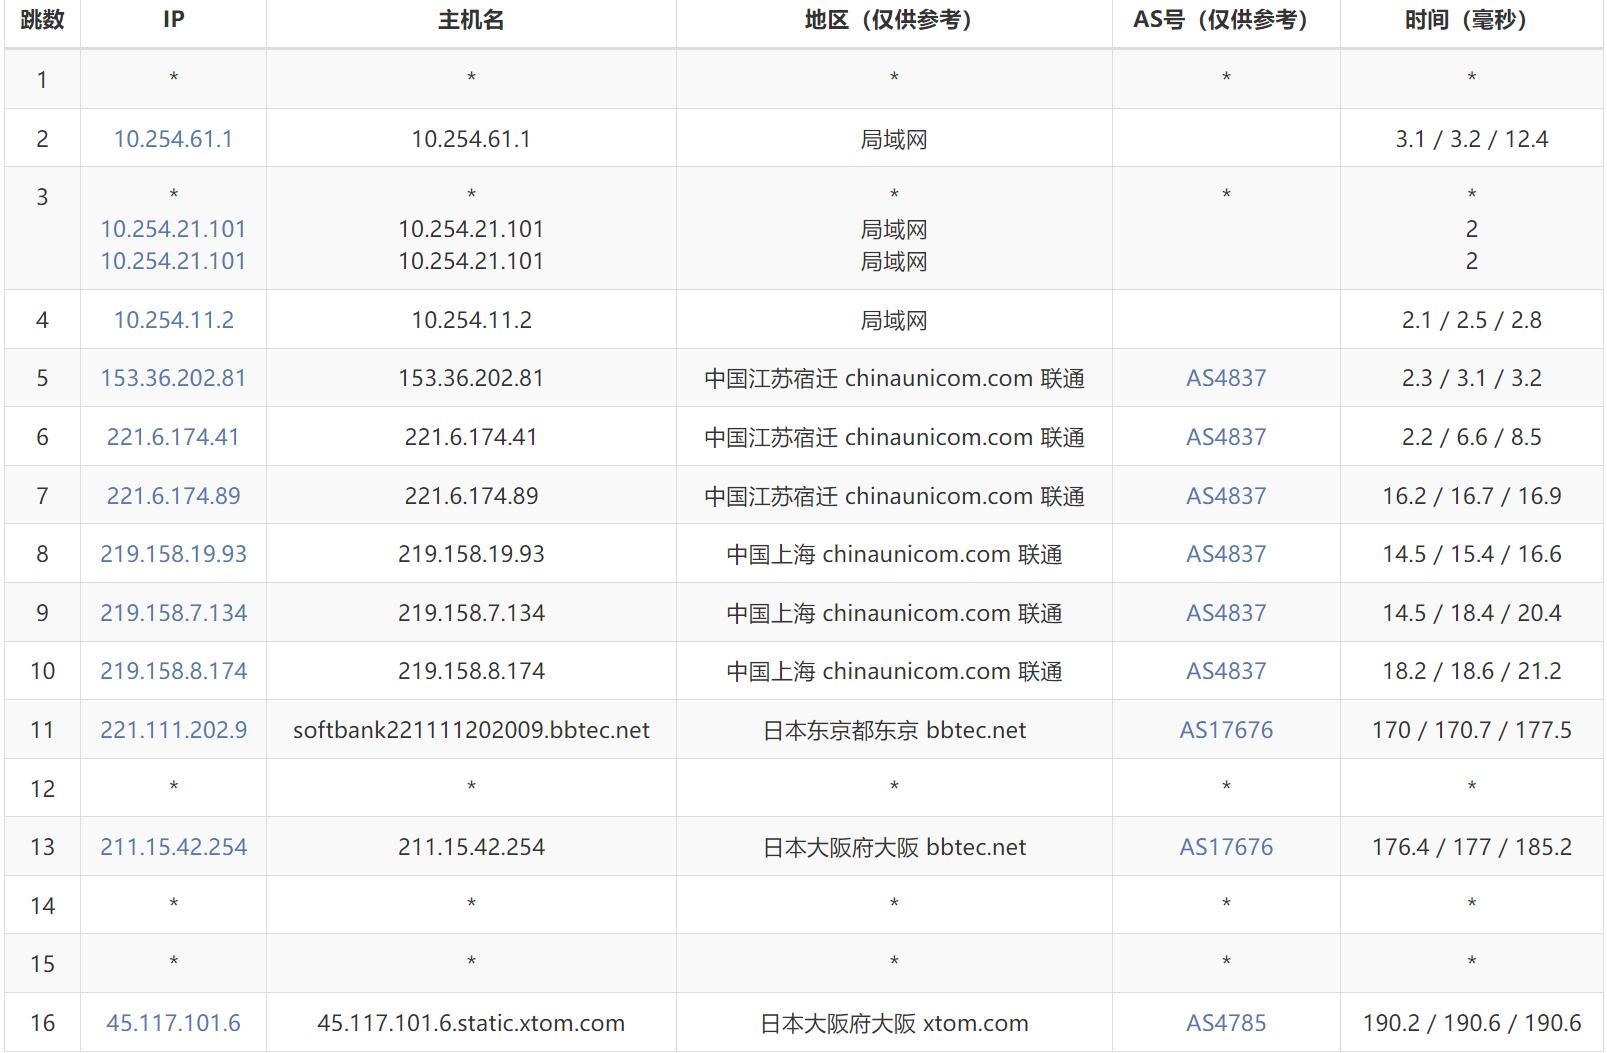
Task: Select hostname softbank221111202009.bbtec.net
Action: [471, 730]
